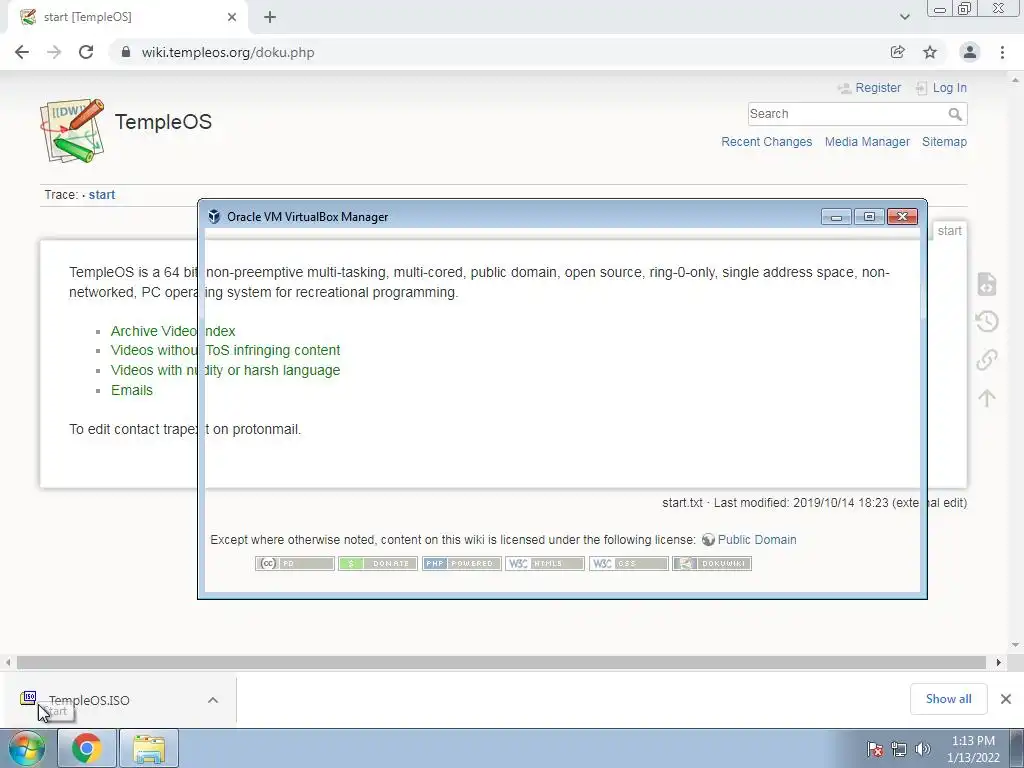The width and height of the screenshot is (1024, 768).
Task: Click the start breadcrumb link
Action: click(x=102, y=195)
